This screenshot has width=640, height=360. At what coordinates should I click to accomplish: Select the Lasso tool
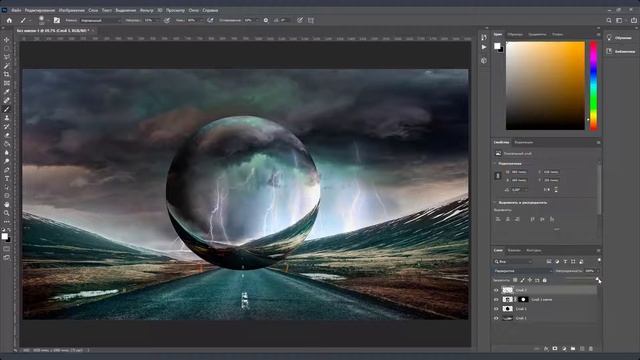(7, 57)
